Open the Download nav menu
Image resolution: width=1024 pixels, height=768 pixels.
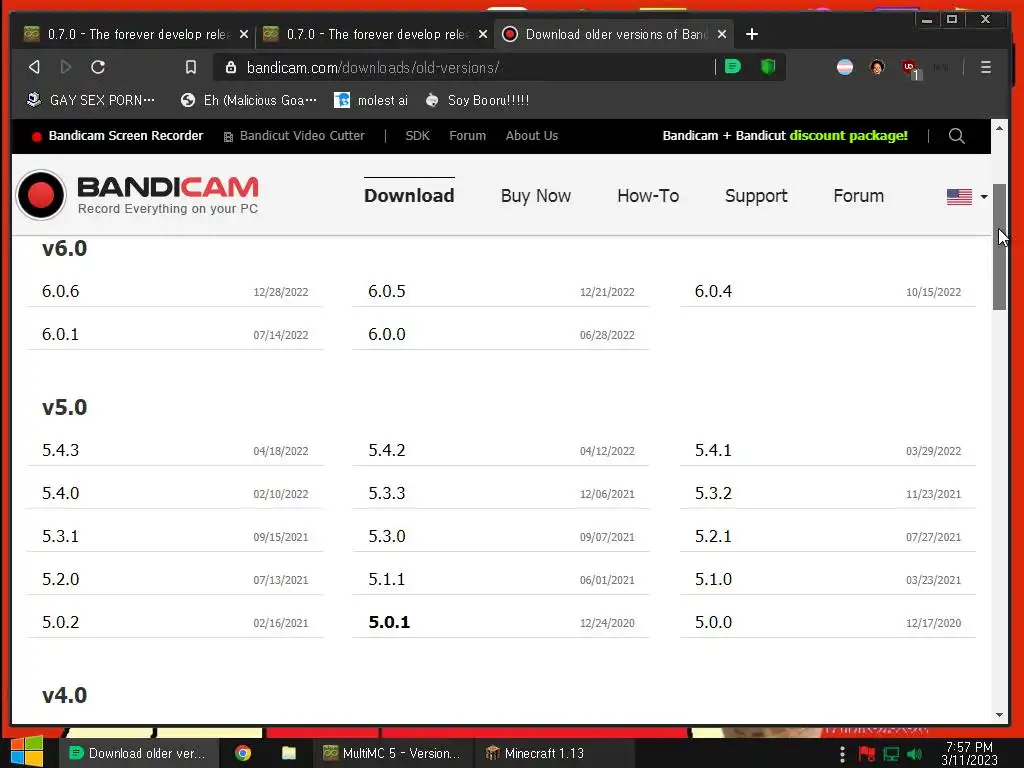(409, 195)
